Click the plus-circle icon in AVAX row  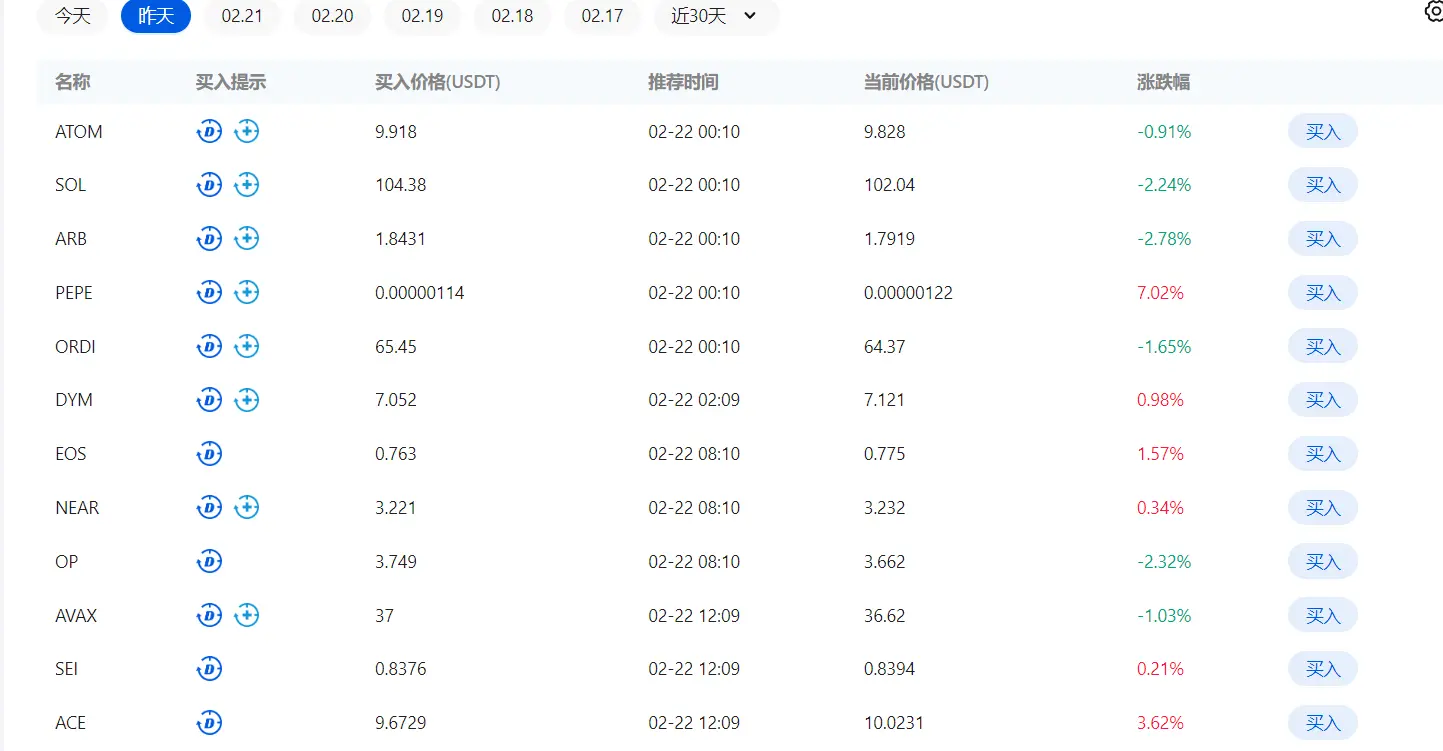click(247, 616)
